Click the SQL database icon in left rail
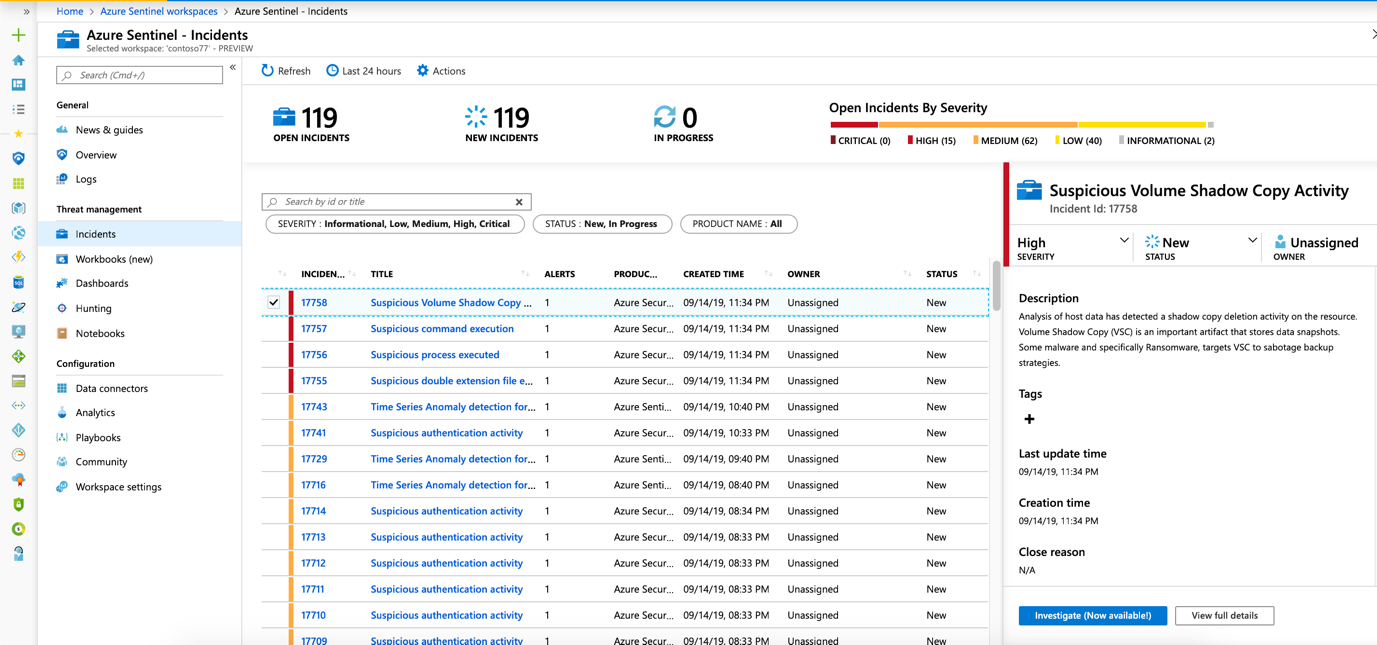Viewport: 1377px width, 645px height. (x=18, y=283)
